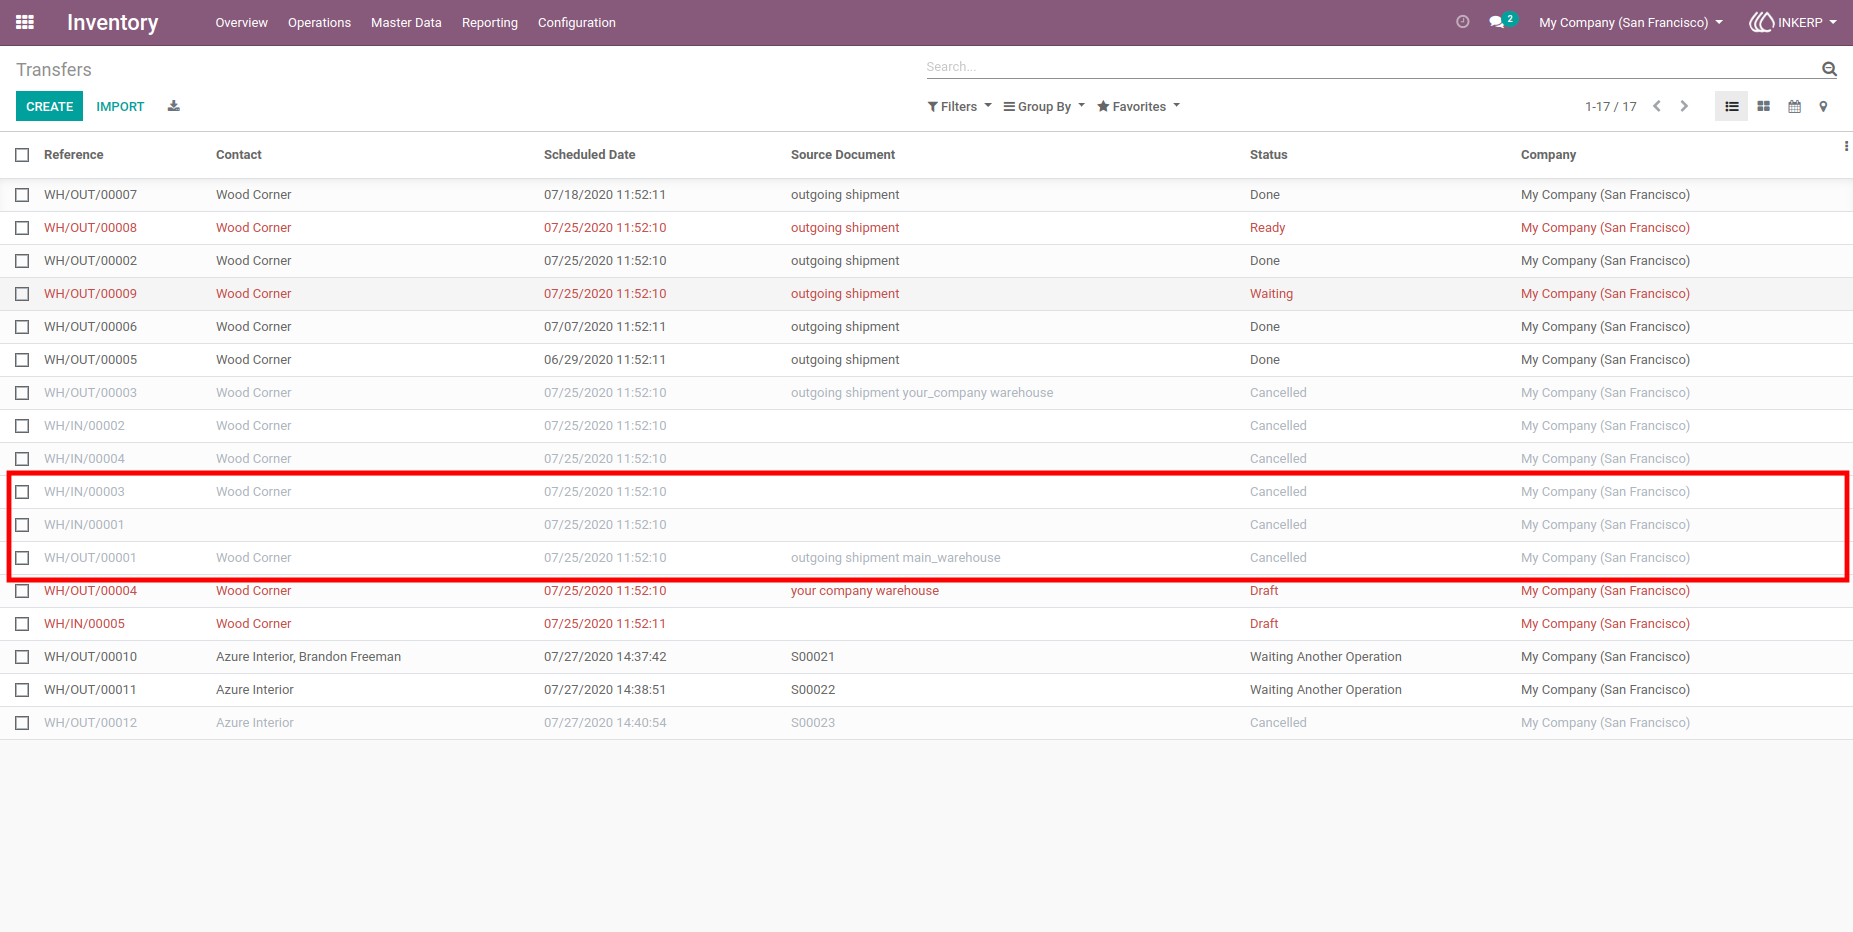Sort by Reference column header
The height and width of the screenshot is (932, 1853).
coord(74,155)
